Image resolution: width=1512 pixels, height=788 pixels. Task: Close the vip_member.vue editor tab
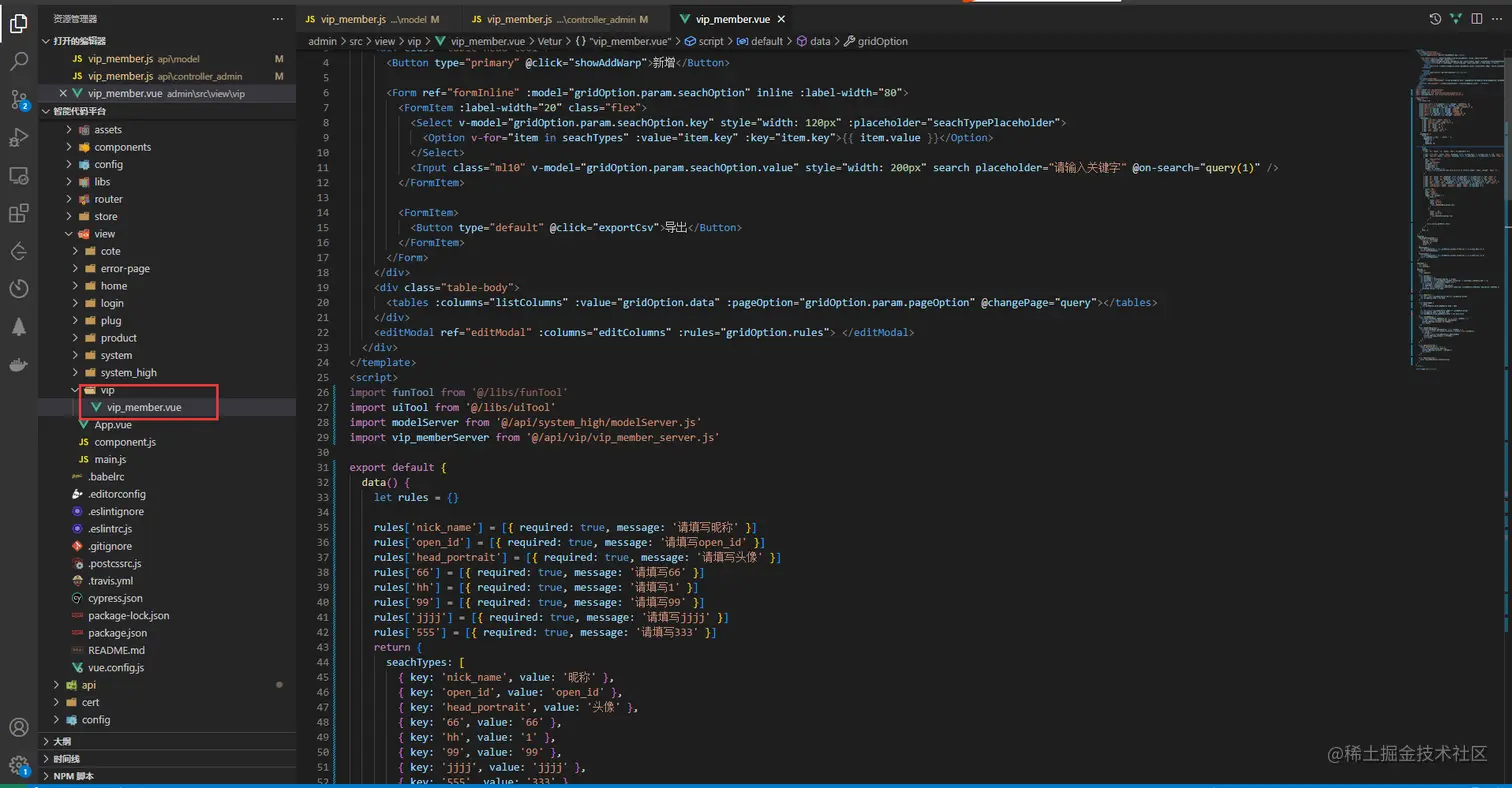781,19
